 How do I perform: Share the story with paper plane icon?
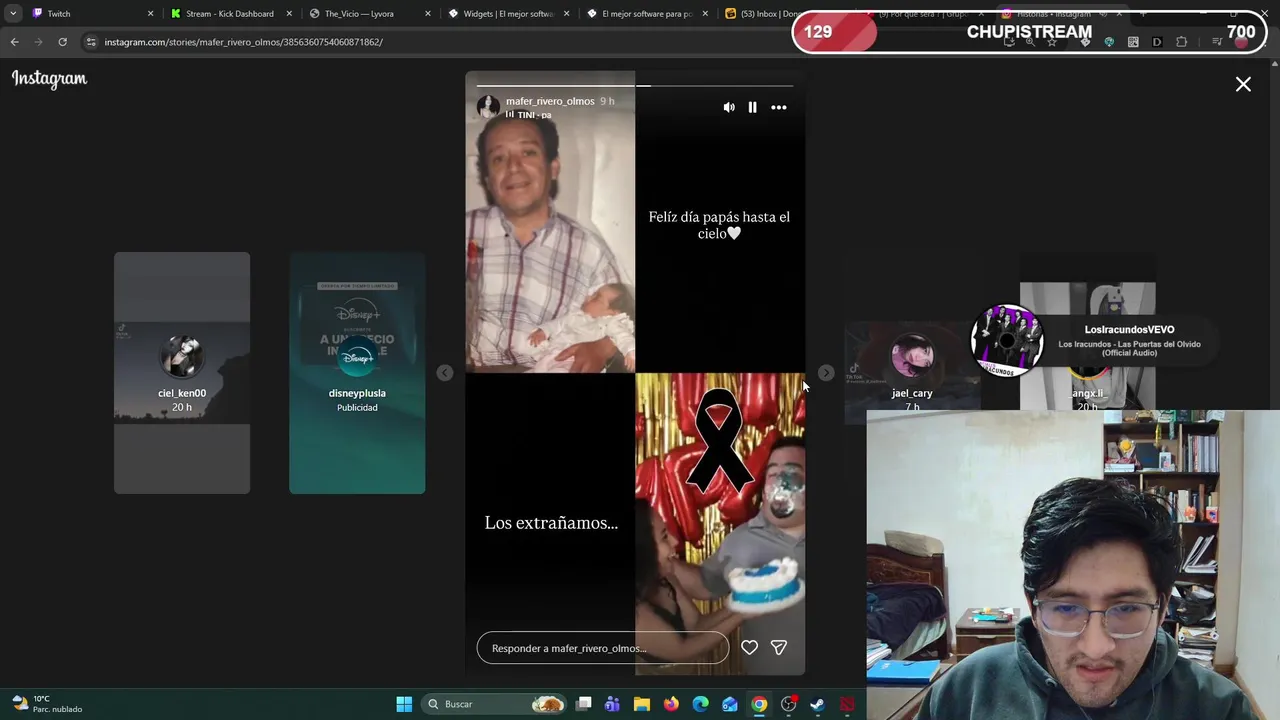[779, 648]
